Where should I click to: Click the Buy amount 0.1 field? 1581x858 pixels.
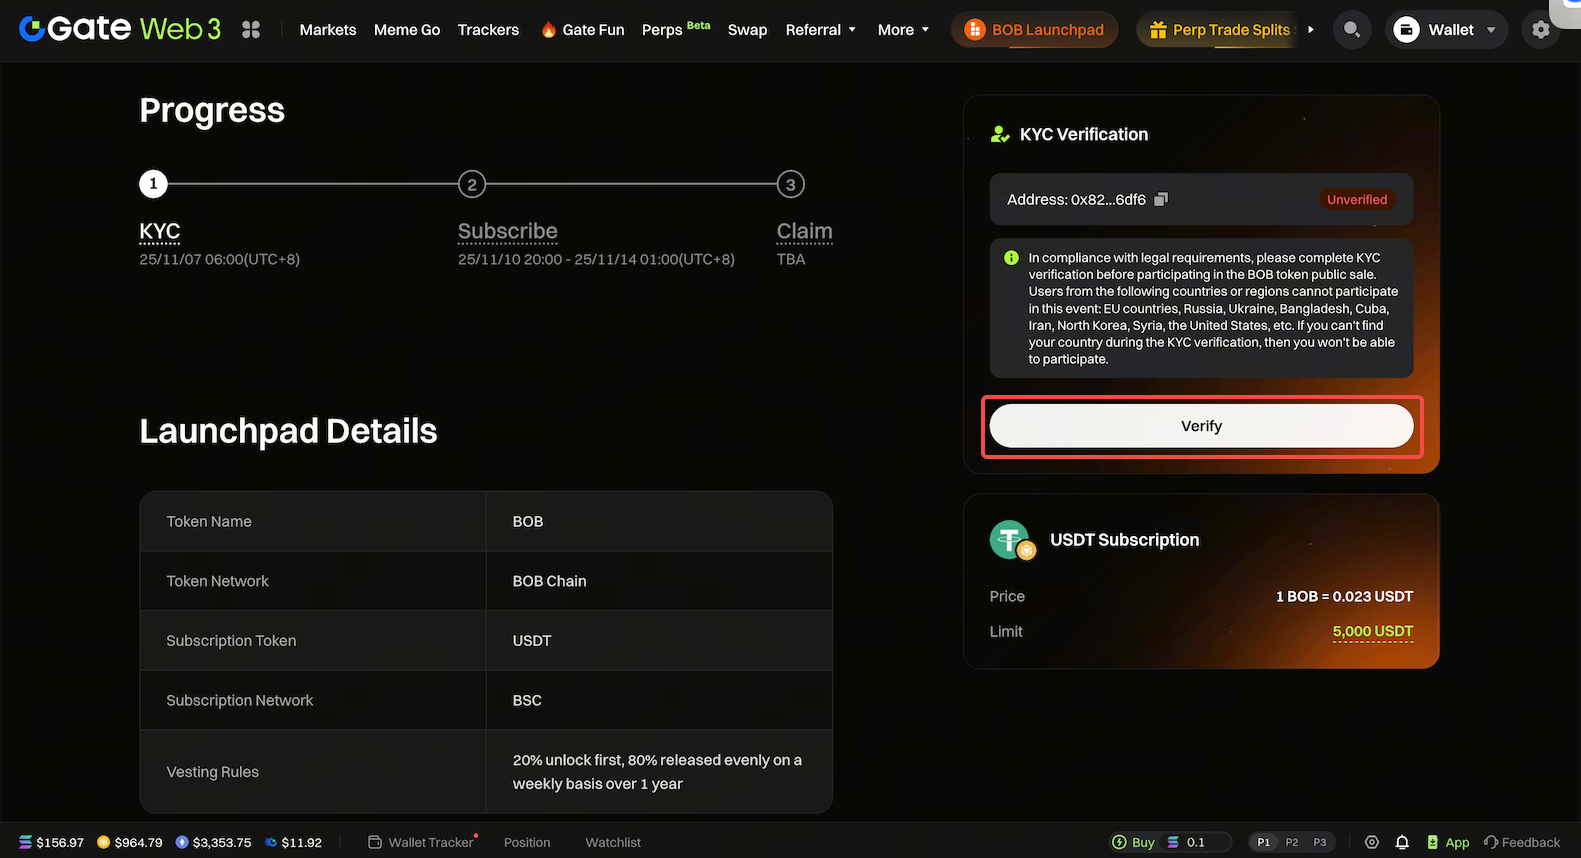1196,842
